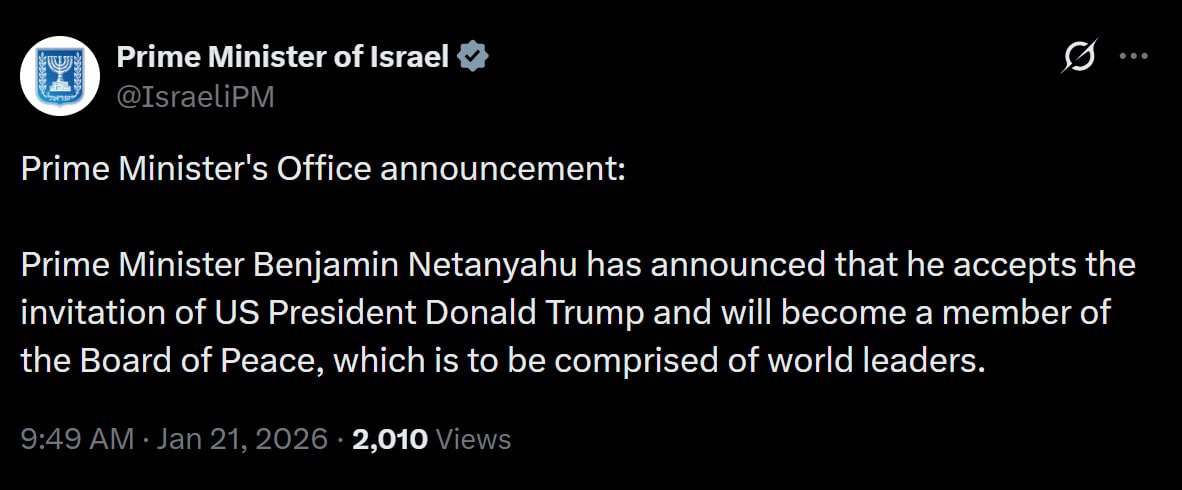Open the three-dot more options menu
Screen dimensions: 1182x490
tap(1133, 57)
